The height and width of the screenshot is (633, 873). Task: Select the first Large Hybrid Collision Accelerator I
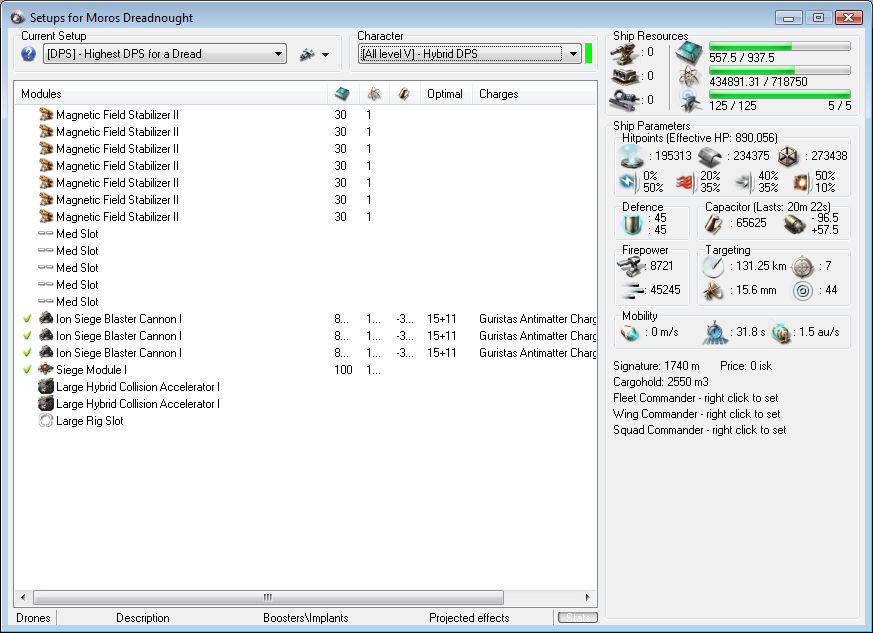(x=305, y=387)
